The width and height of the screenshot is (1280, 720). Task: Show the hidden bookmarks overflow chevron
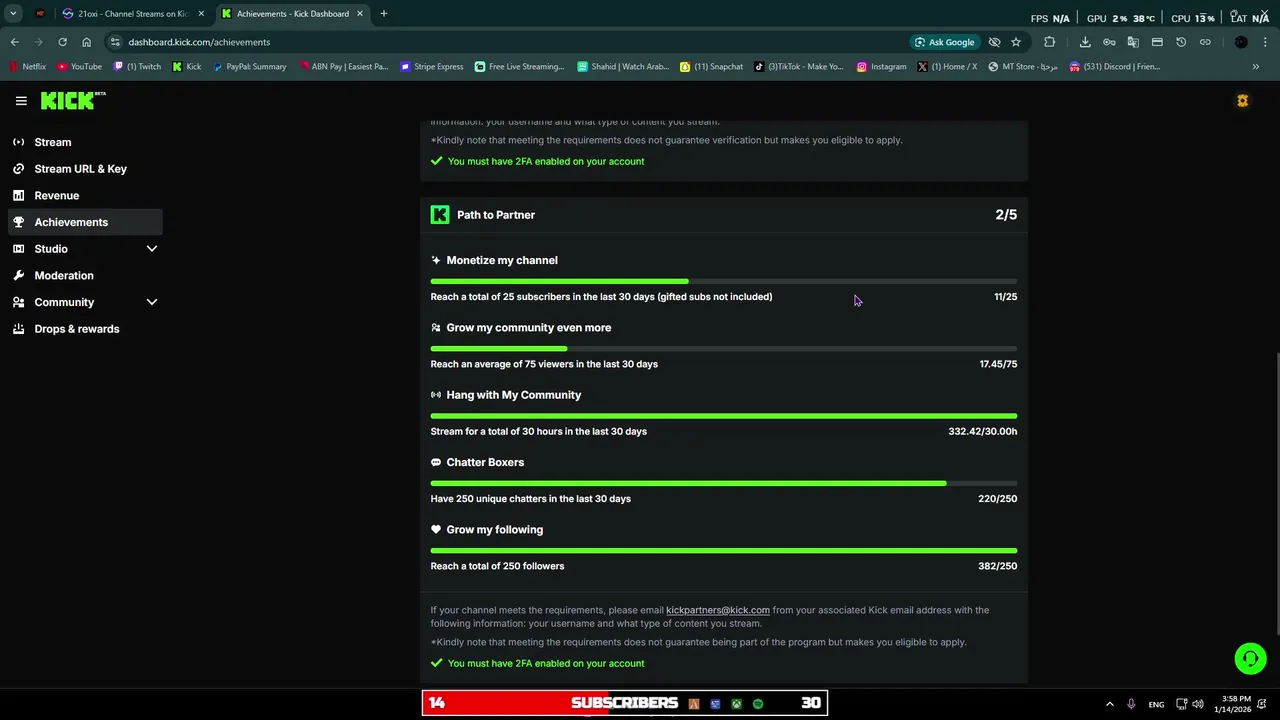click(1256, 67)
